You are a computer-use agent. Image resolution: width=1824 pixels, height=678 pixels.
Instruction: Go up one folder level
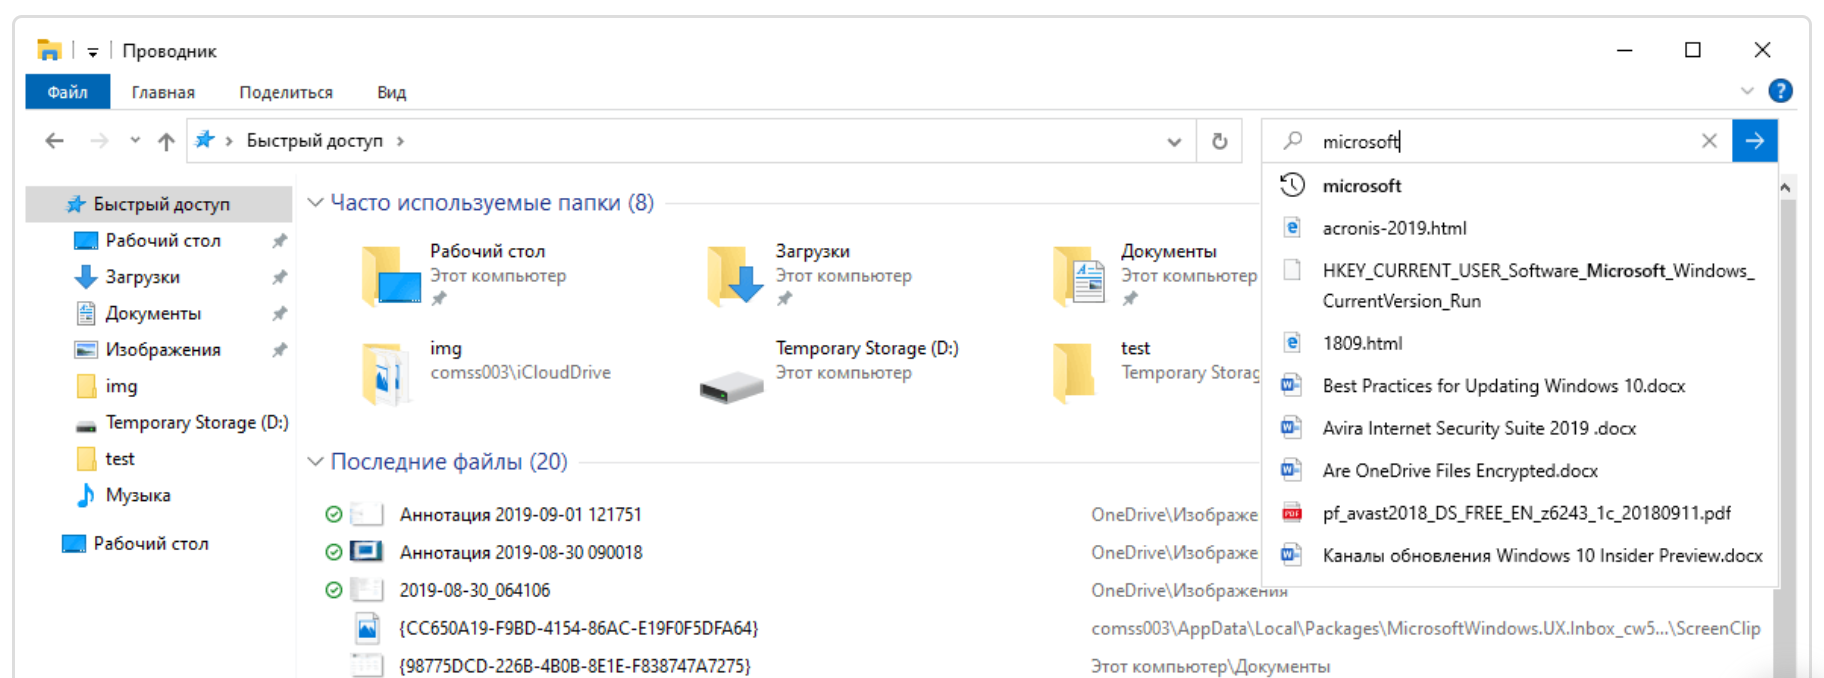(x=166, y=141)
